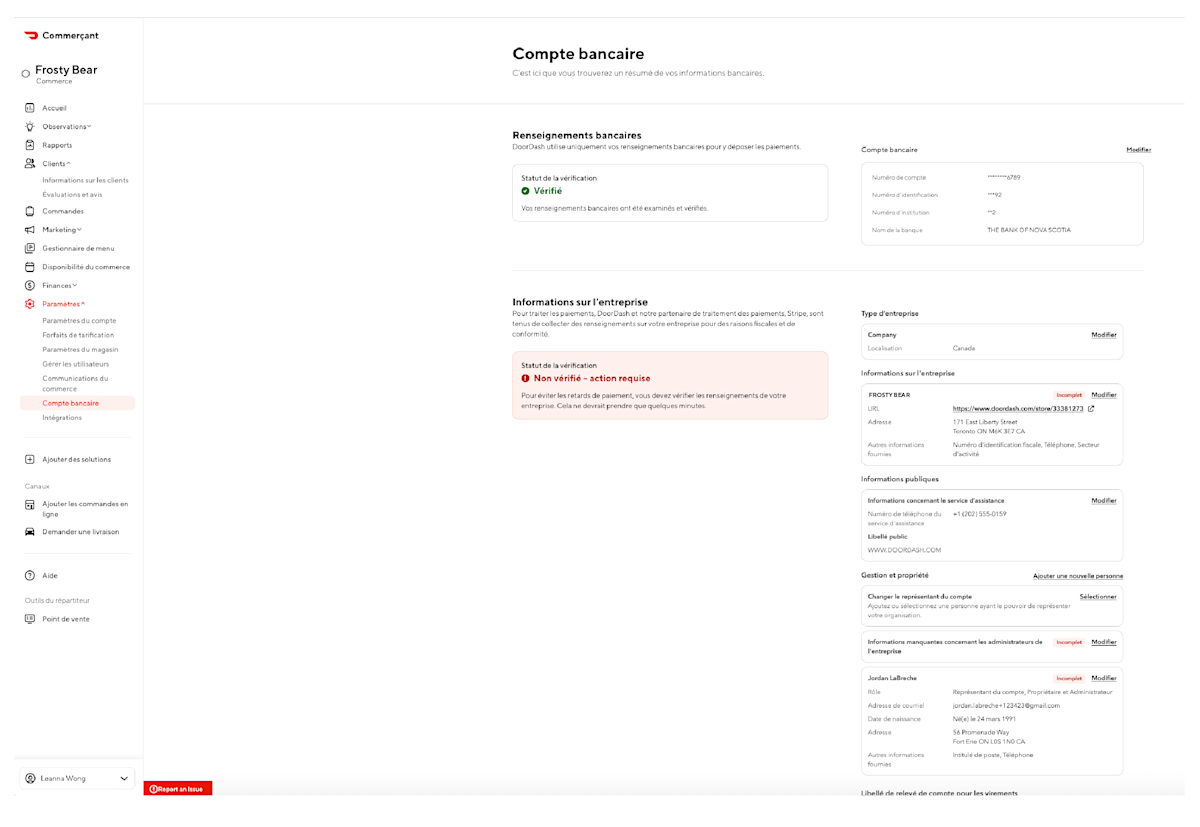Open the Point de vente icon
This screenshot has width=1200, height=827.
(x=29, y=618)
